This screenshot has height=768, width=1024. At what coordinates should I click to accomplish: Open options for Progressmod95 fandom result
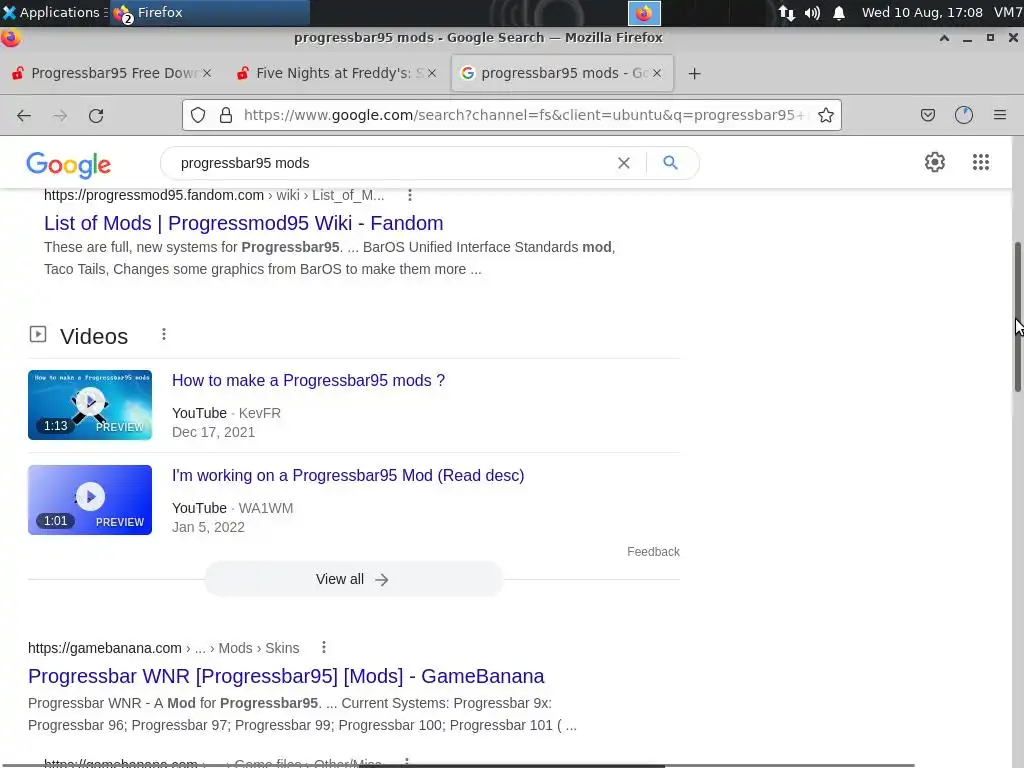tap(409, 195)
